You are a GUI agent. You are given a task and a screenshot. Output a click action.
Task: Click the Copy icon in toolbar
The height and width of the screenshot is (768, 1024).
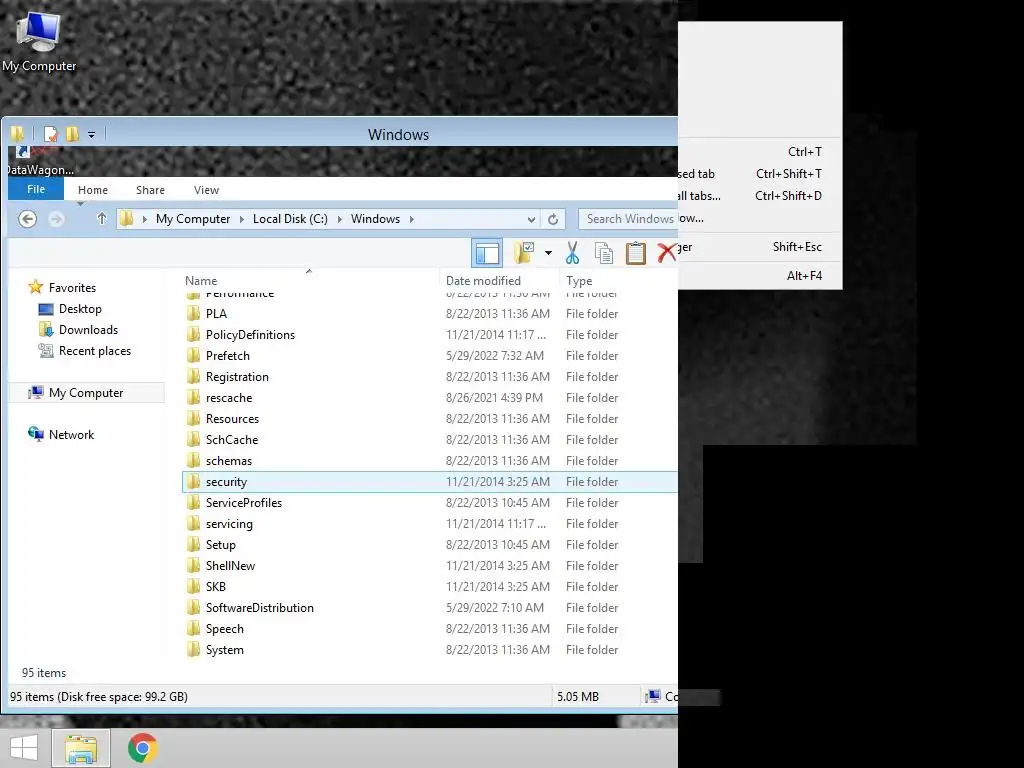604,253
